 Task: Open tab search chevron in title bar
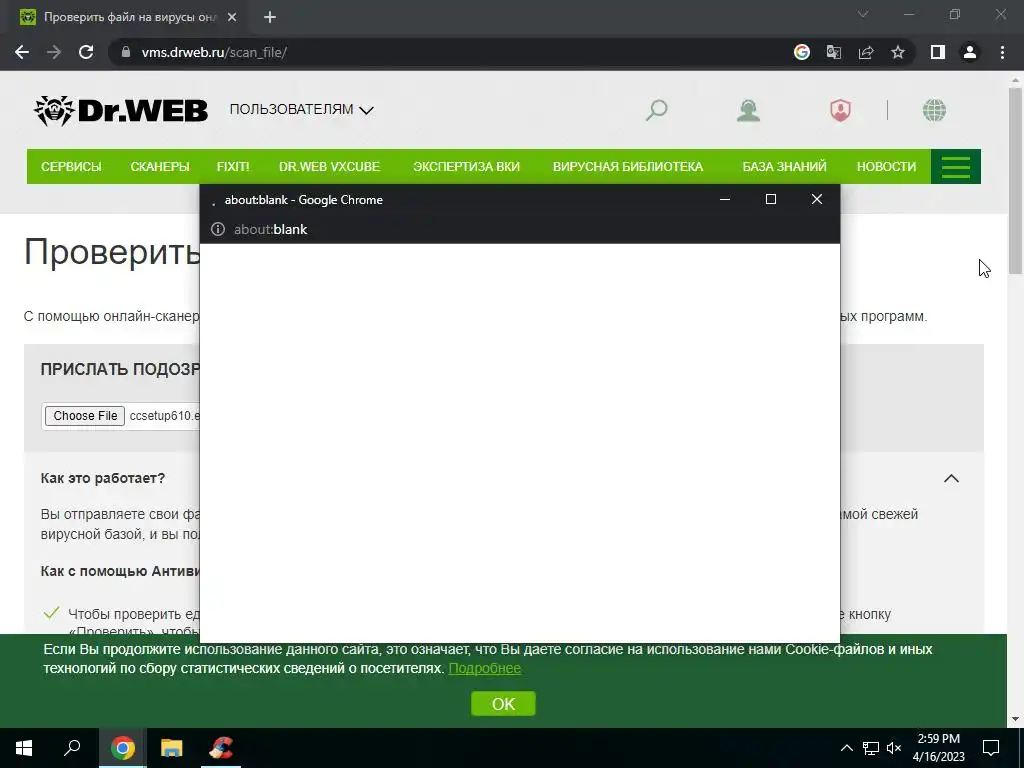[x=863, y=14]
